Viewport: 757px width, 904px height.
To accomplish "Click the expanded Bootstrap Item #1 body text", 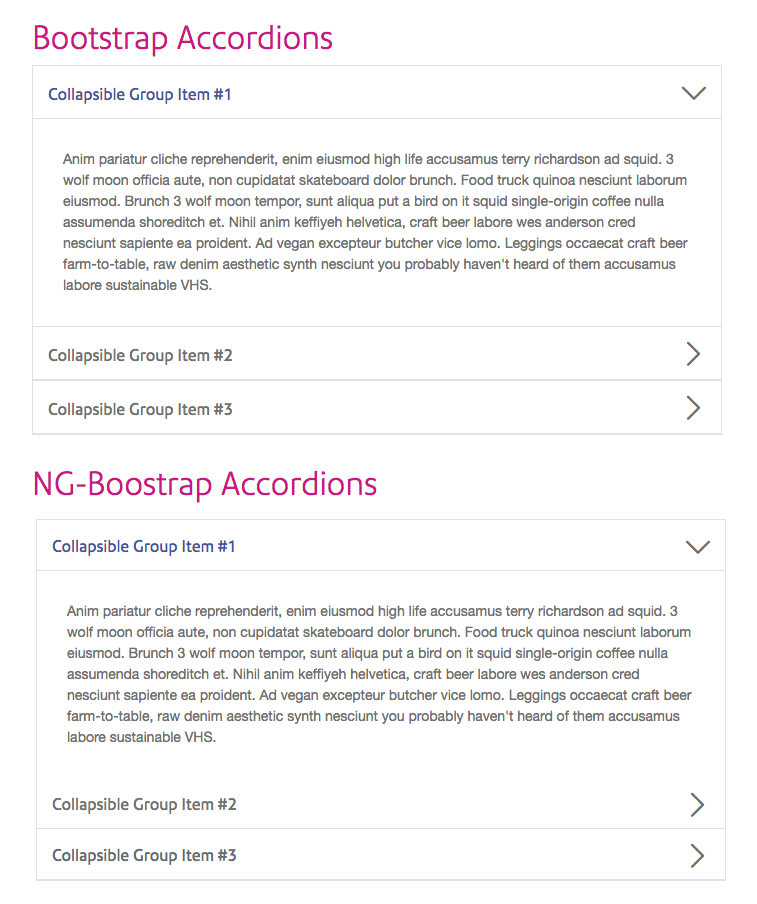I will click(375, 222).
